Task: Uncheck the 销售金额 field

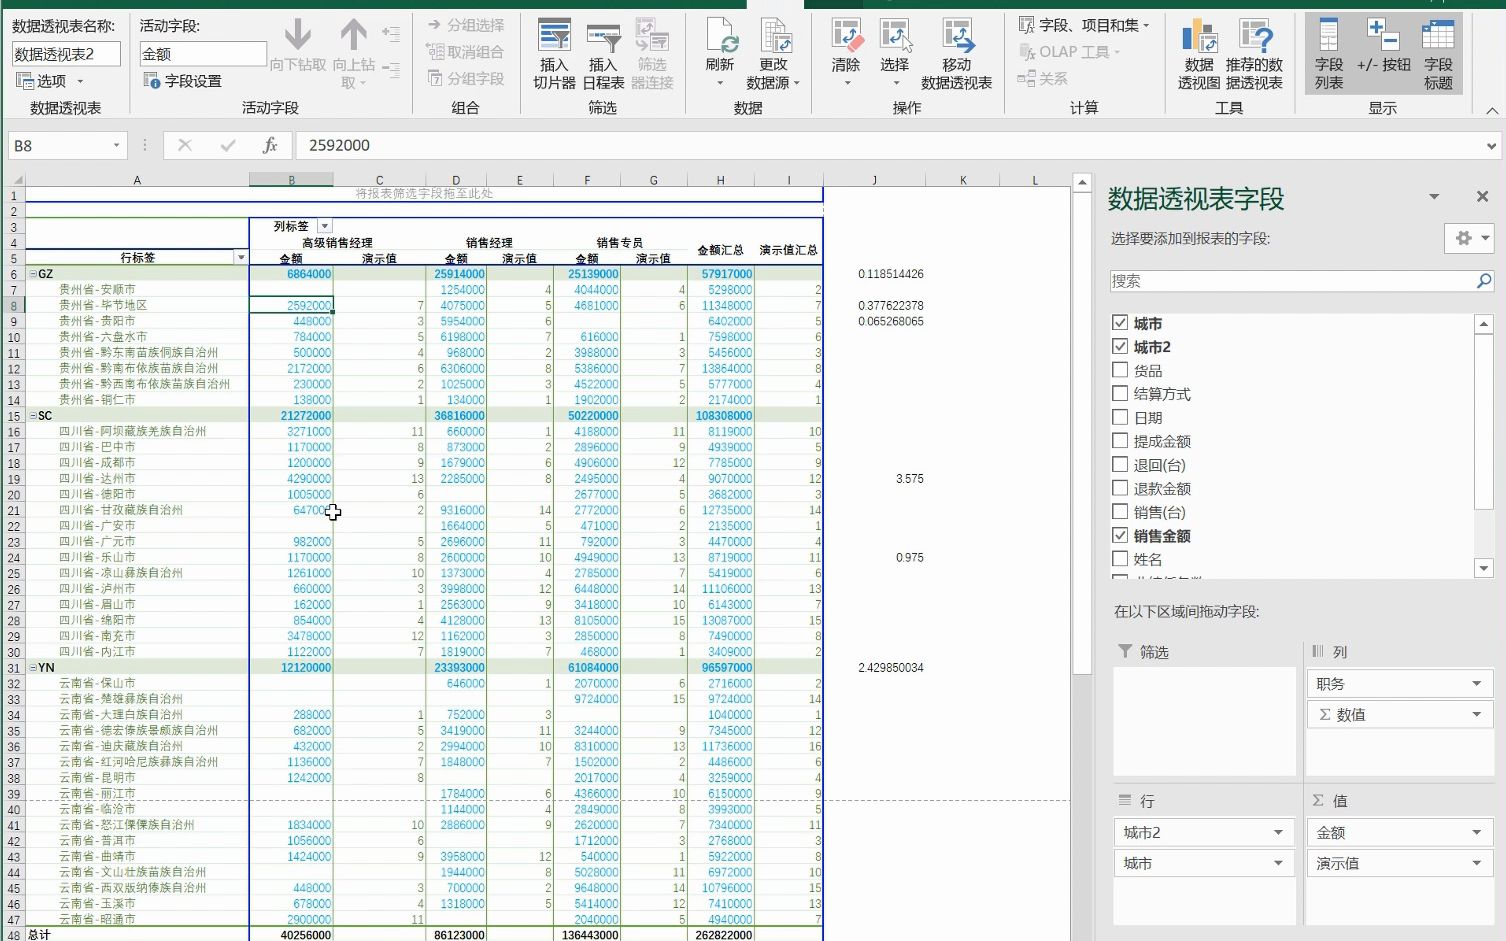Action: pyautogui.click(x=1120, y=535)
